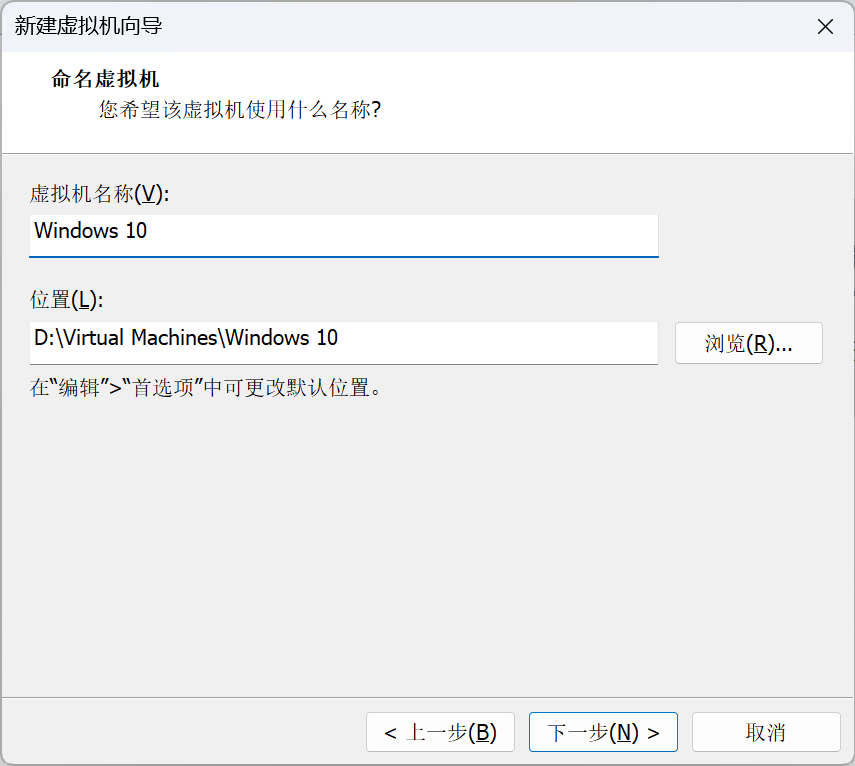
Task: Click the 新建虚拟机向导 title bar text
Action: tap(88, 26)
